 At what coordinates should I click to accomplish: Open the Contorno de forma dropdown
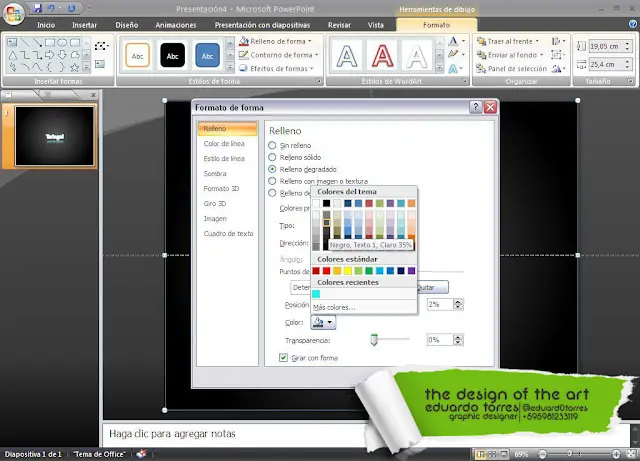pyautogui.click(x=276, y=54)
